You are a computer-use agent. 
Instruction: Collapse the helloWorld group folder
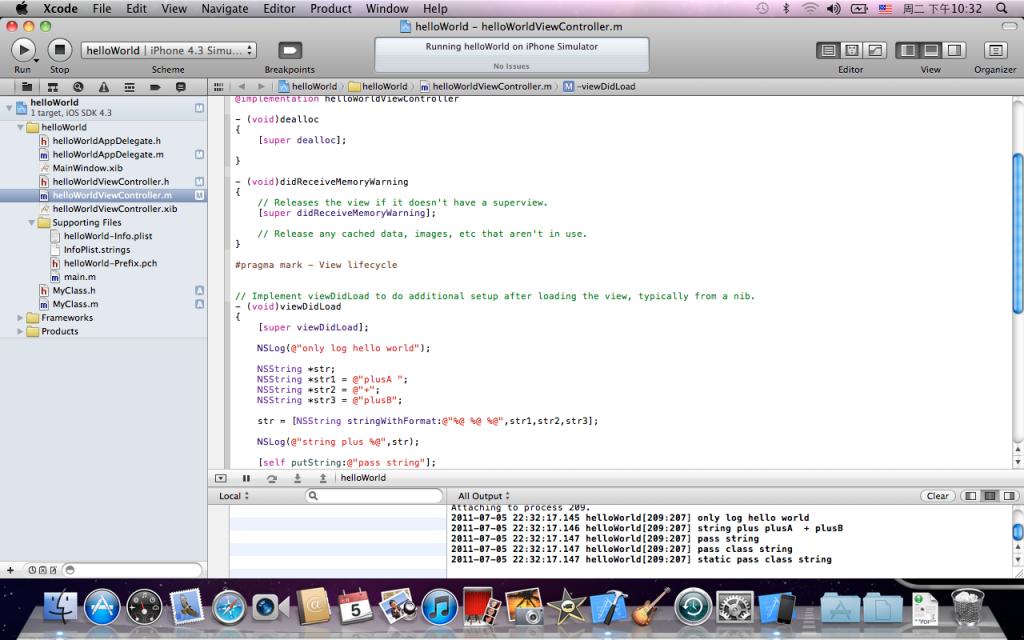(x=20, y=127)
